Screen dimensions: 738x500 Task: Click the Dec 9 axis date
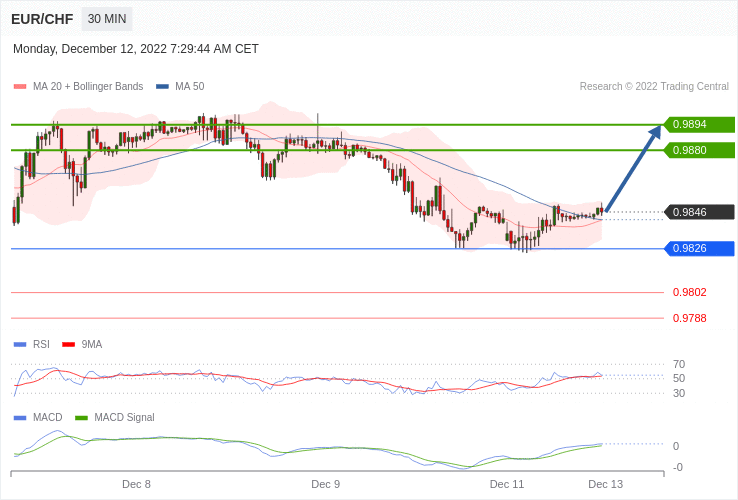(325, 484)
